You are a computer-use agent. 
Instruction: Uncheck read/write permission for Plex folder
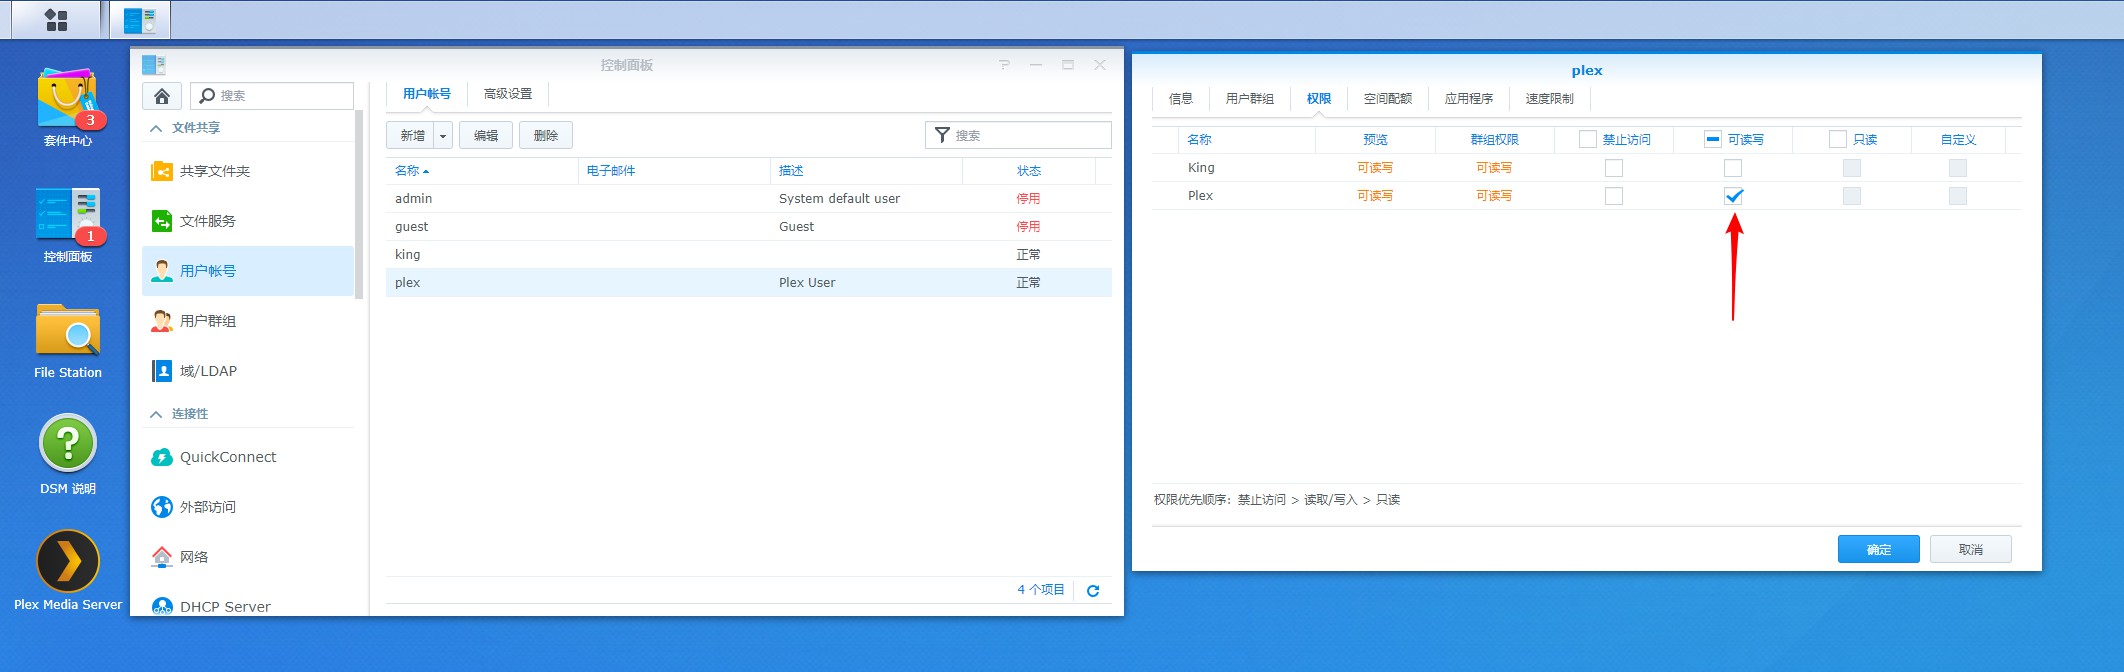click(1733, 196)
